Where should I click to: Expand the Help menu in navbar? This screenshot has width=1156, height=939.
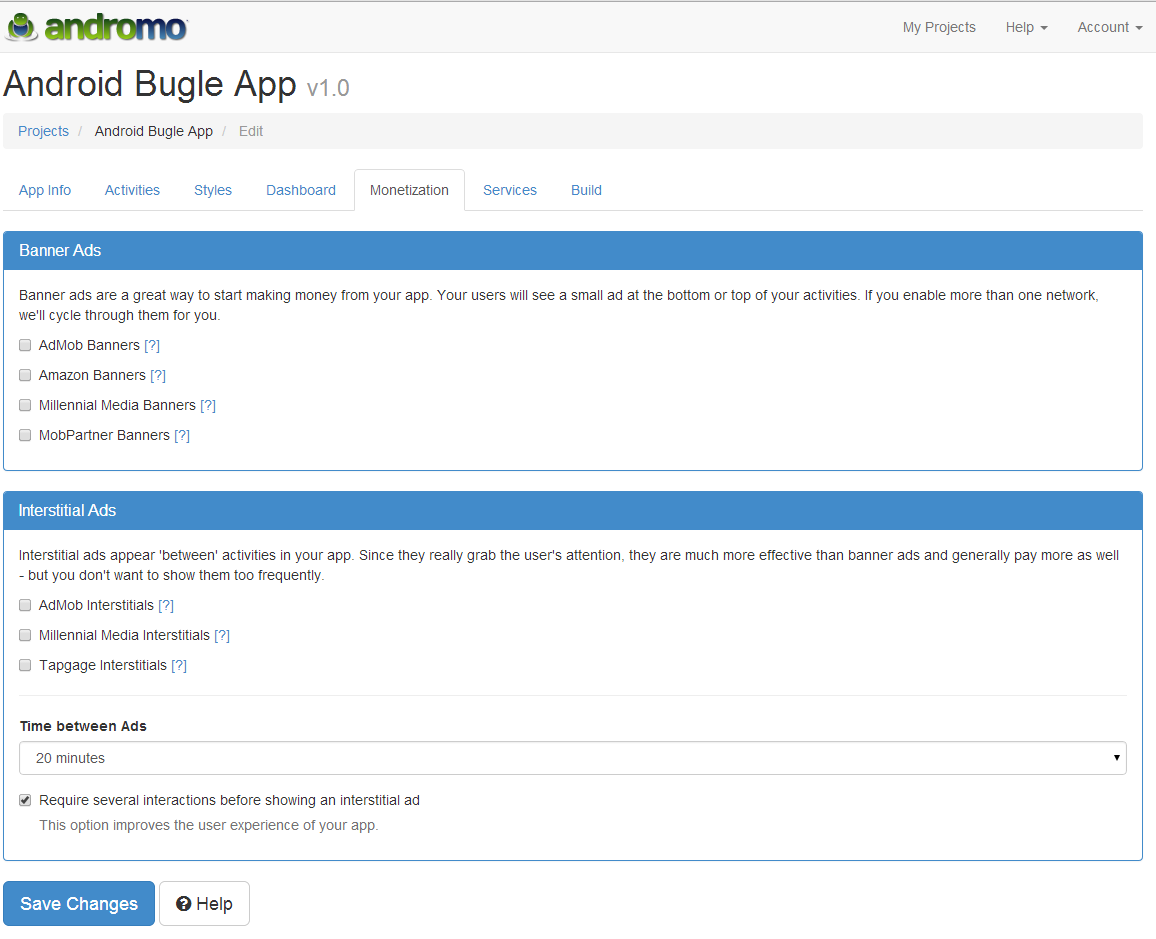click(x=1026, y=27)
